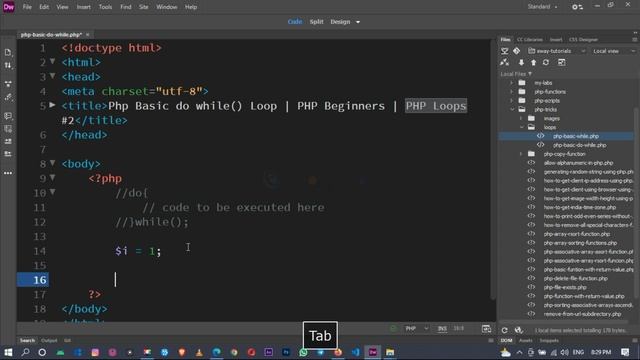Click the Expand Files panel view icon
The image size is (640, 360).
(x=562, y=62)
